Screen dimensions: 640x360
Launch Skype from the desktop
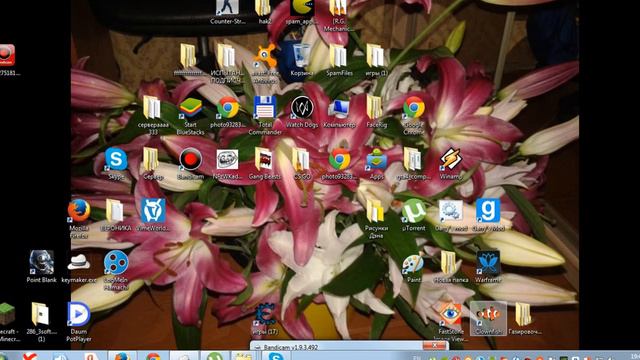116,163
